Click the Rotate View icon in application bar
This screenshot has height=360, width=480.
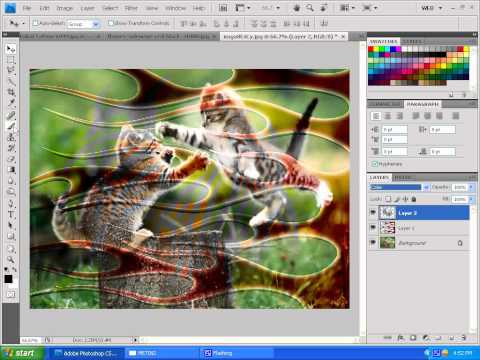[323, 8]
